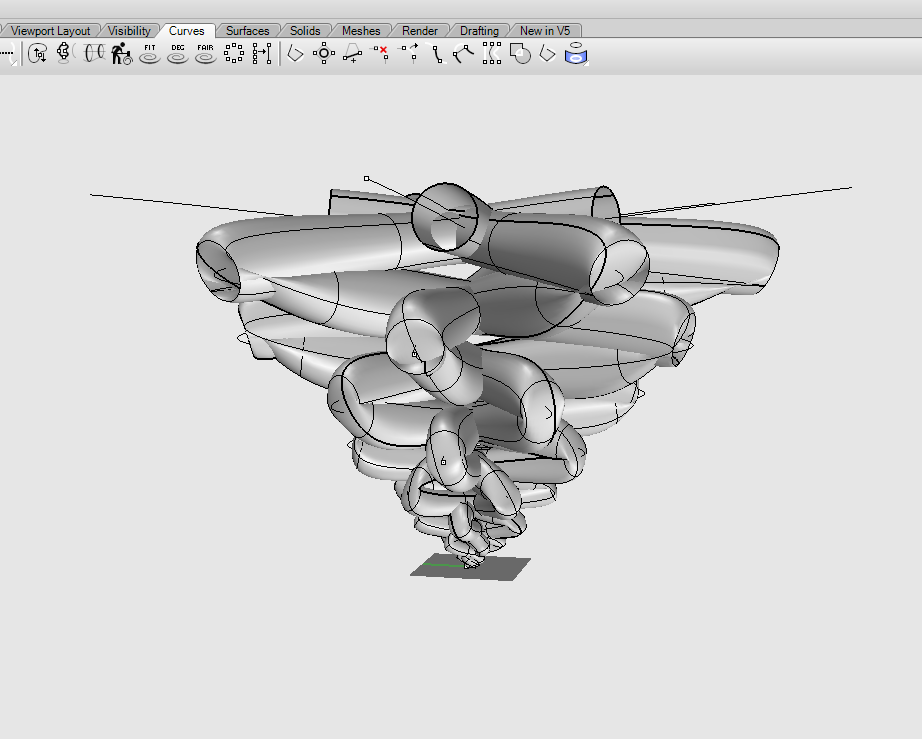Screen dimensions: 922x739
Task: Click the circle with four handles icon
Action: 323,53
